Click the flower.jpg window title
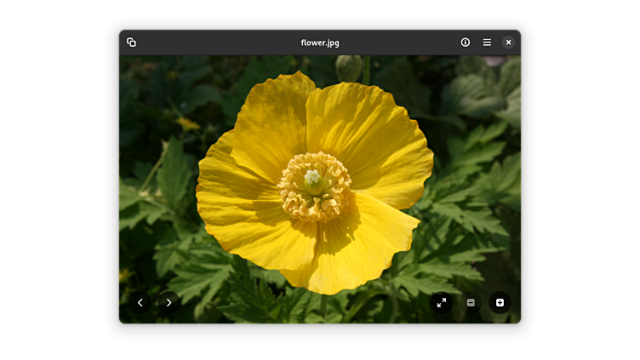 tap(320, 43)
